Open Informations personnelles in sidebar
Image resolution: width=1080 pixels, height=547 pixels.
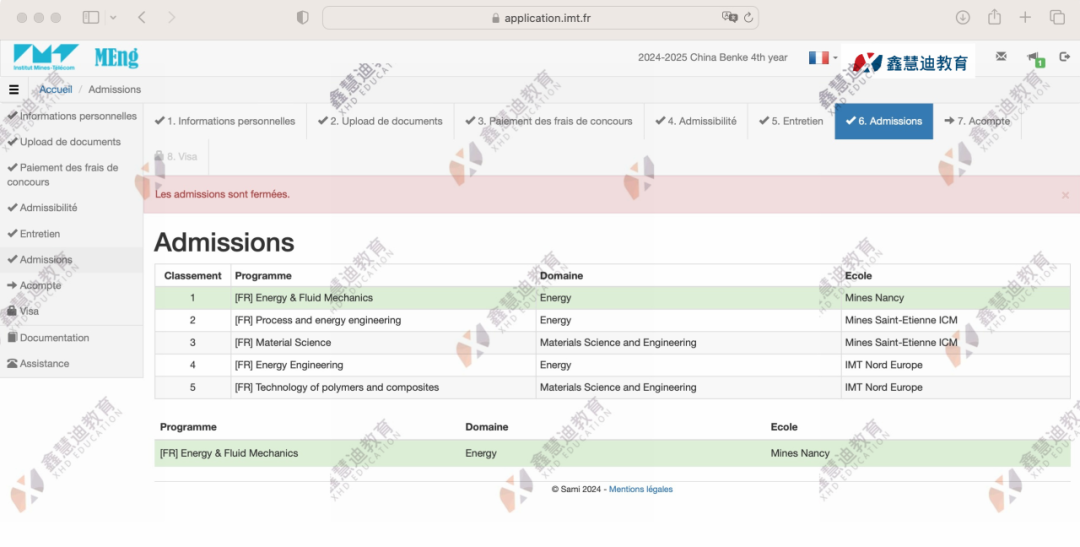(72, 116)
